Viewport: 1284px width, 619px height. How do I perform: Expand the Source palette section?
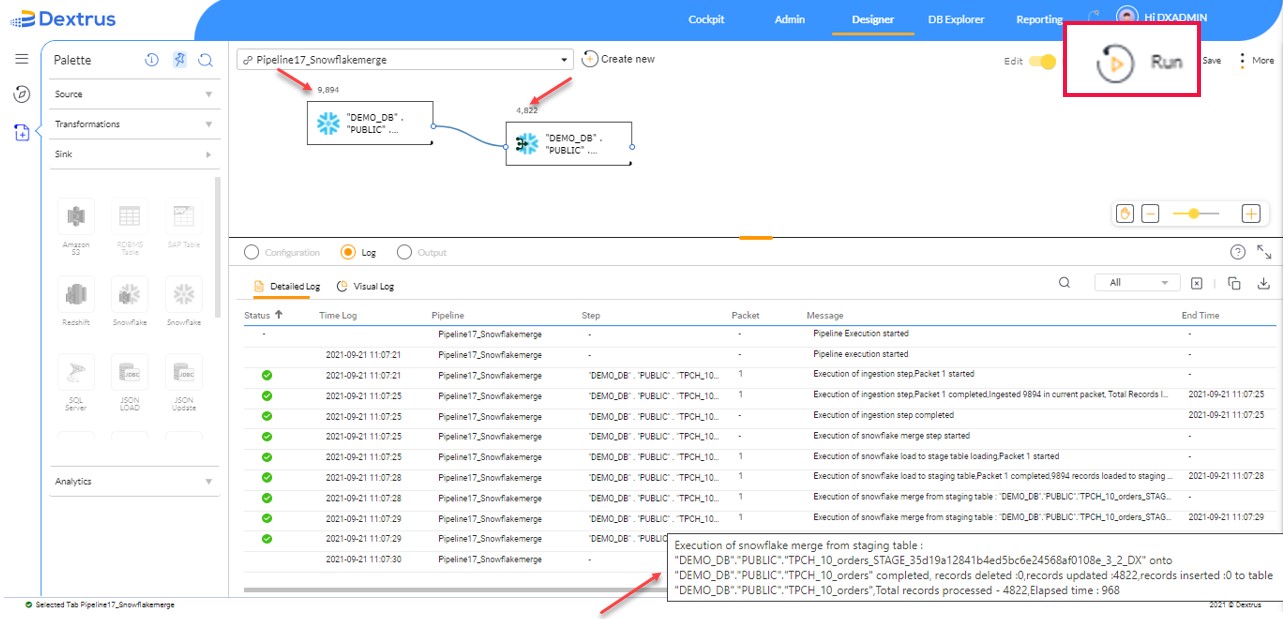(135, 94)
